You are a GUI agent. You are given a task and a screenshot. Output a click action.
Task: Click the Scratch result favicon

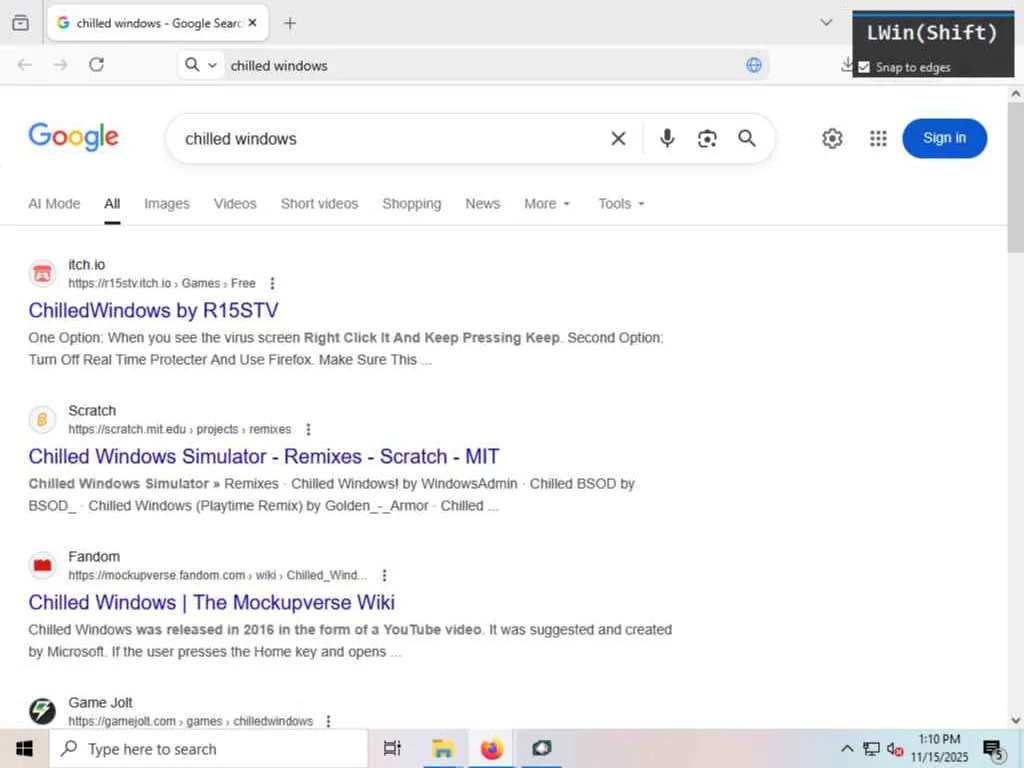[42, 419]
